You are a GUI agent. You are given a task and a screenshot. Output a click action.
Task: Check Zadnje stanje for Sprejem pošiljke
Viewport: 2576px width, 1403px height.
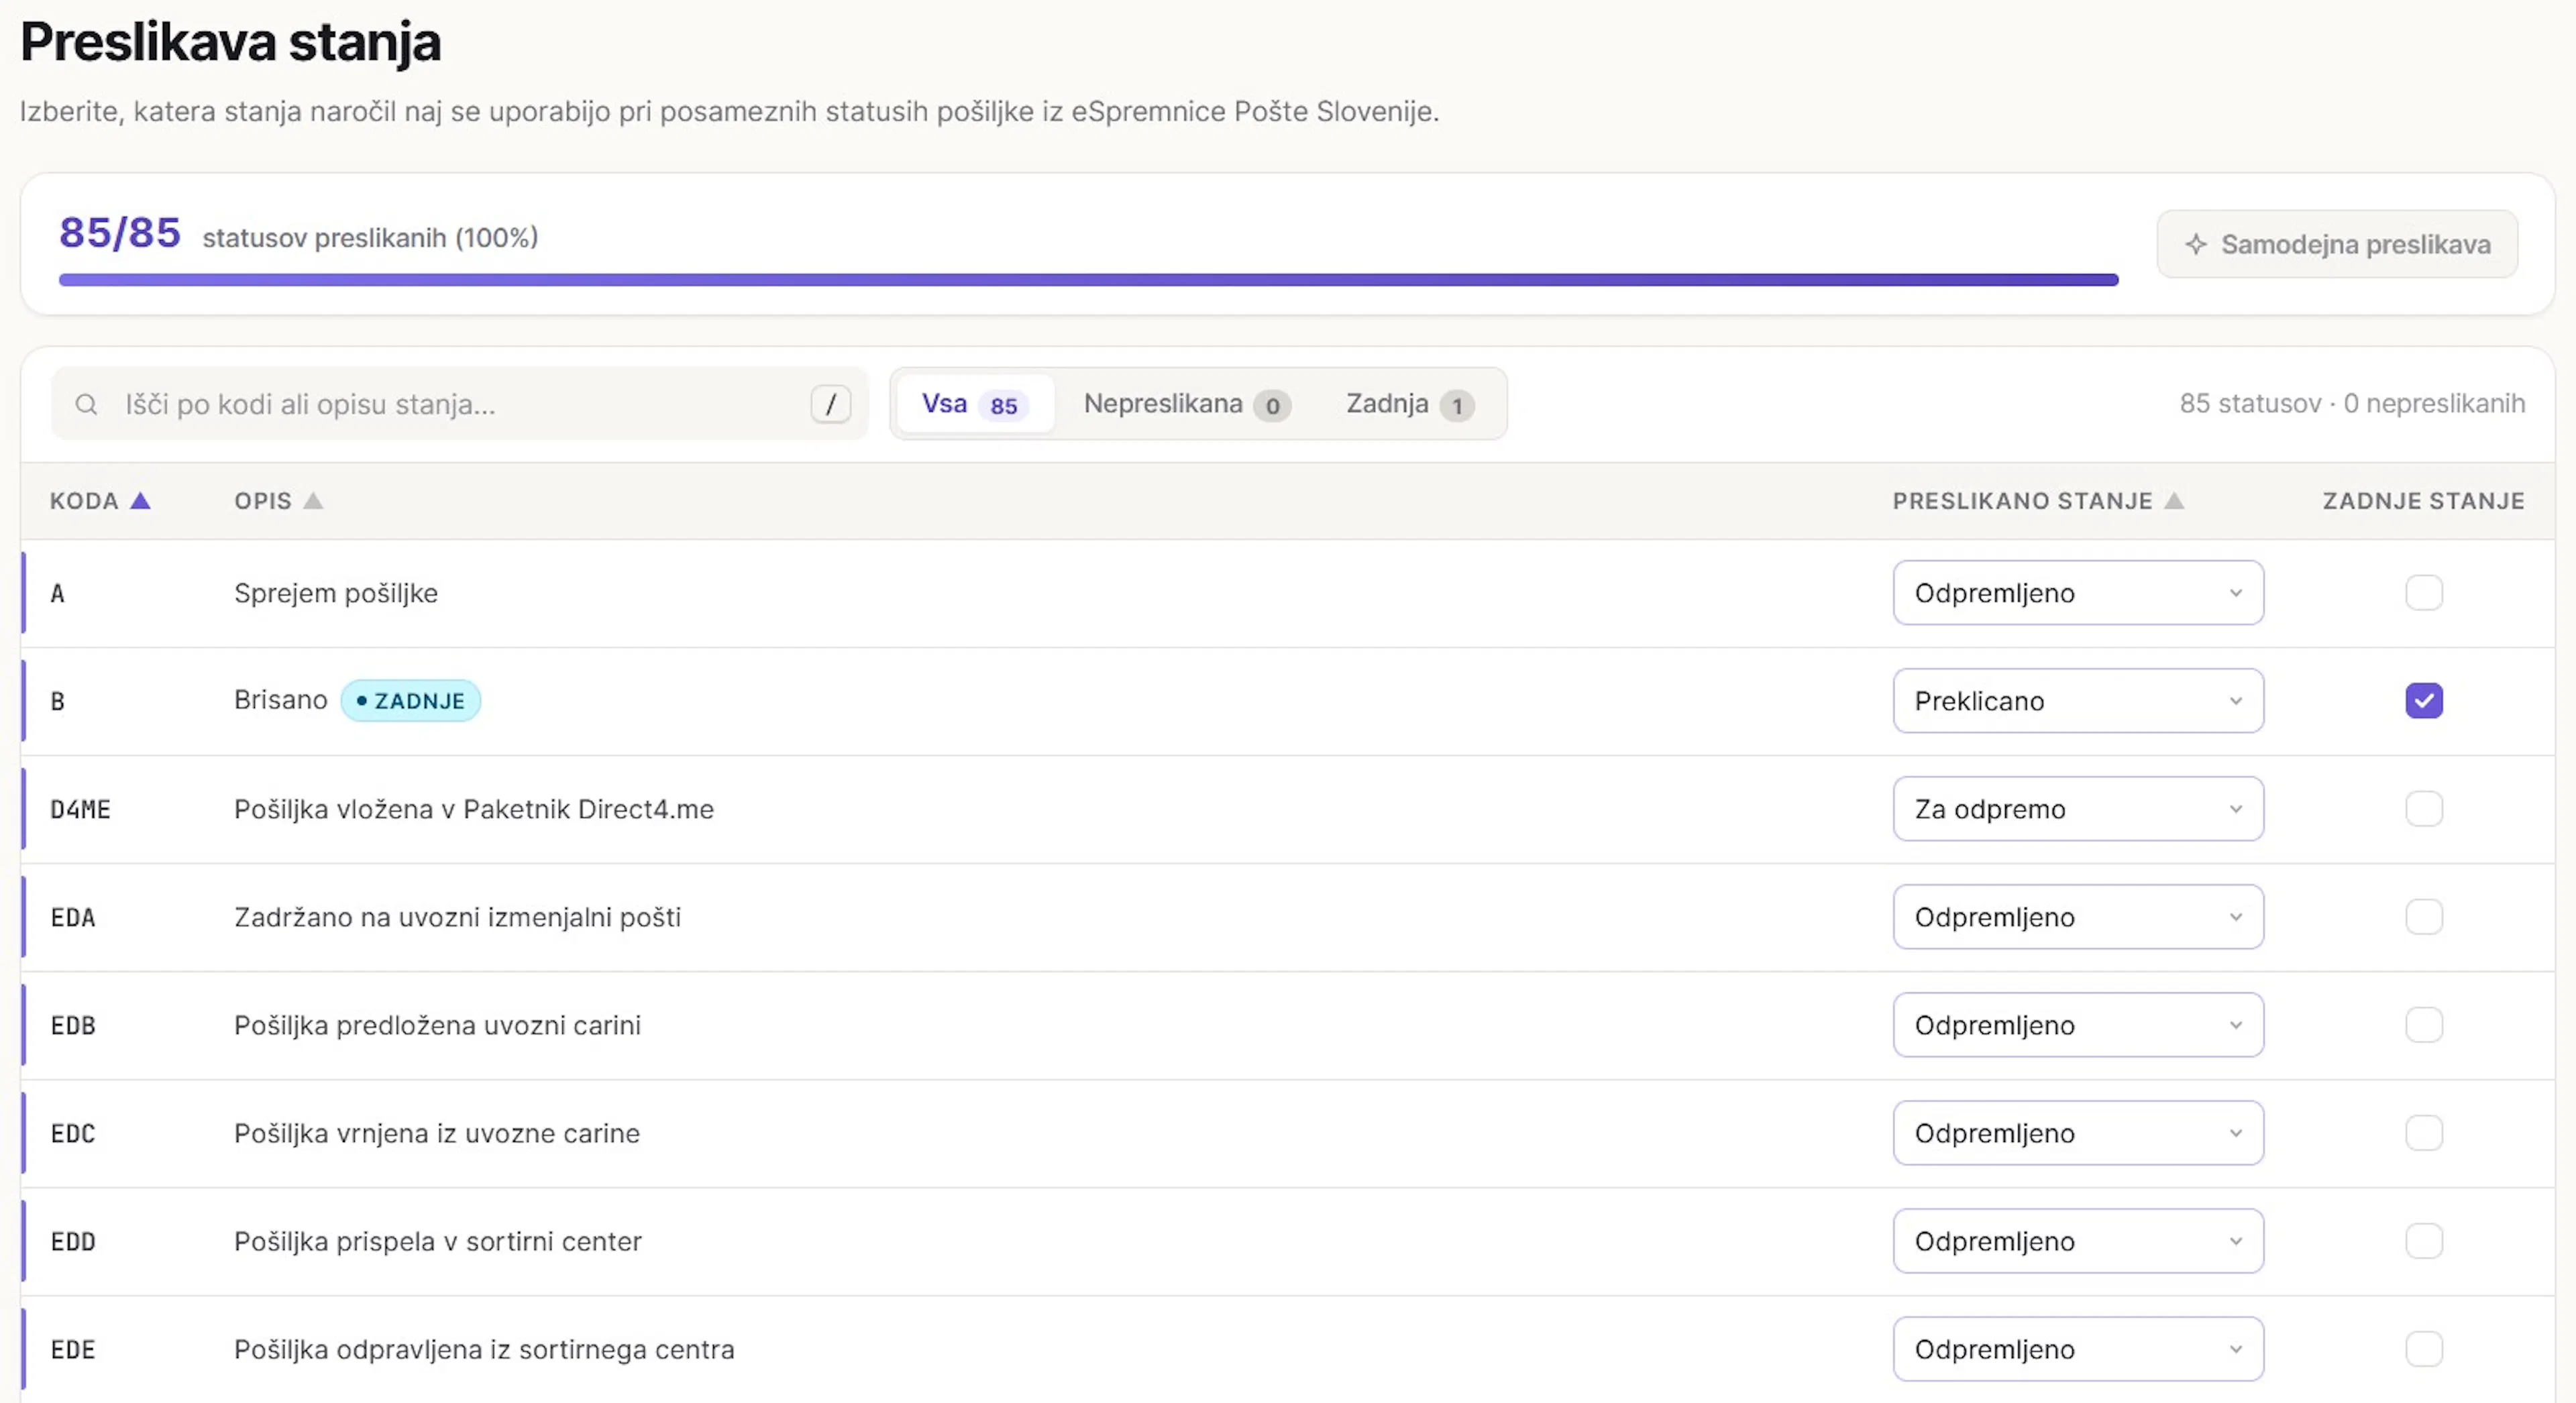tap(2424, 592)
